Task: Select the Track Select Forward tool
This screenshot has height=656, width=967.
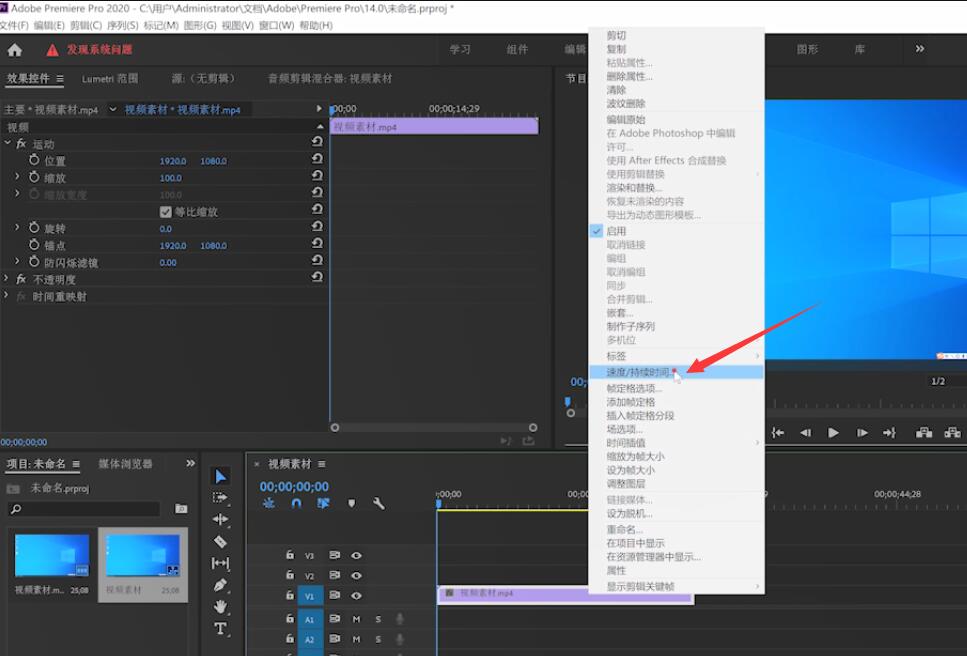Action: coord(220,498)
